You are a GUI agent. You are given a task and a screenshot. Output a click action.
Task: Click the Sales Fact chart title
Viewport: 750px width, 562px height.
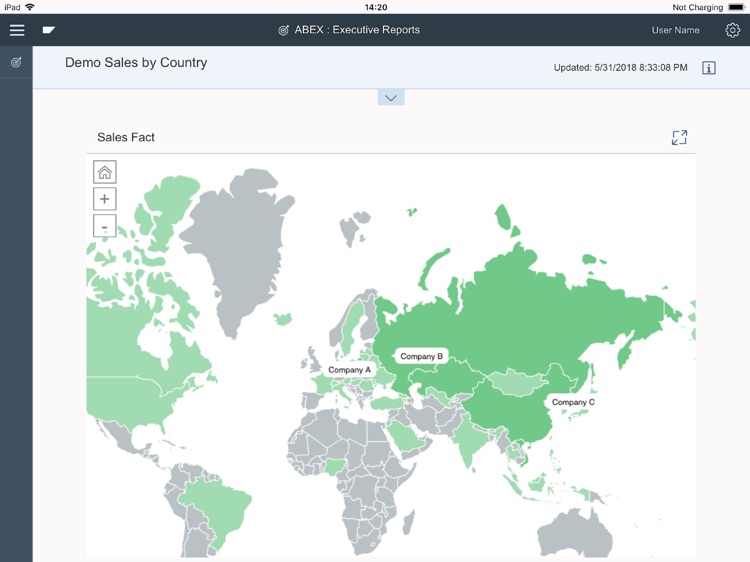pos(126,137)
